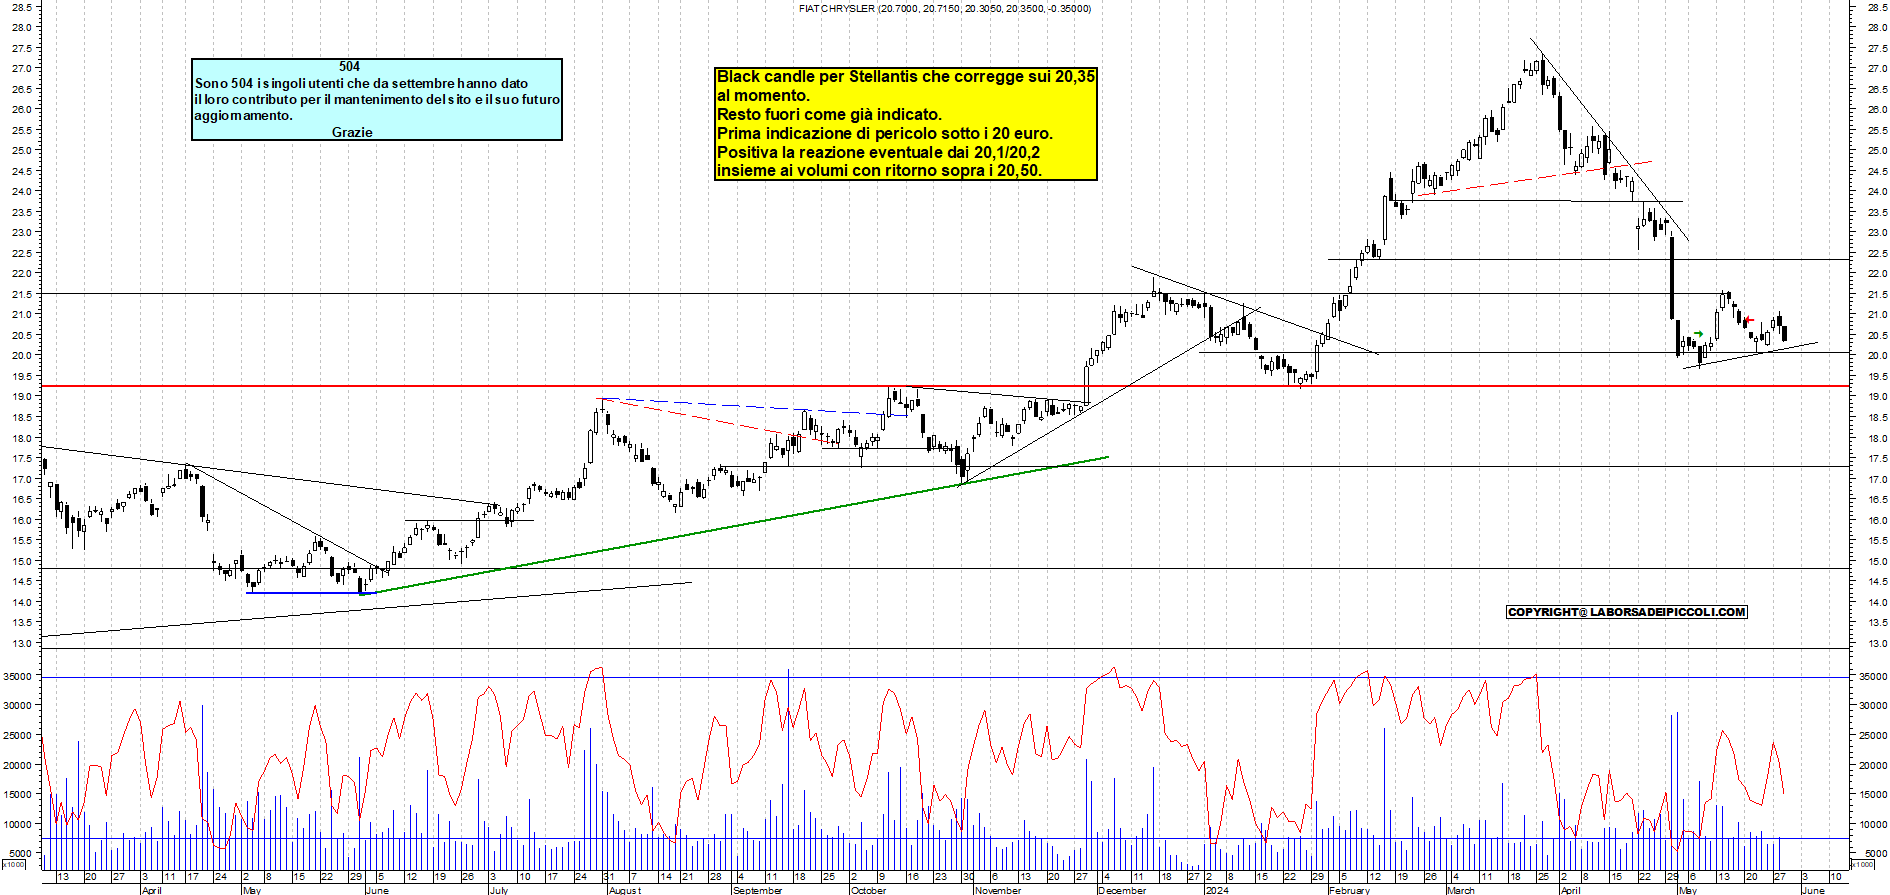The height and width of the screenshot is (895, 1890).
Task: Click '20000' on the right volume axis
Action: [x=1873, y=766]
